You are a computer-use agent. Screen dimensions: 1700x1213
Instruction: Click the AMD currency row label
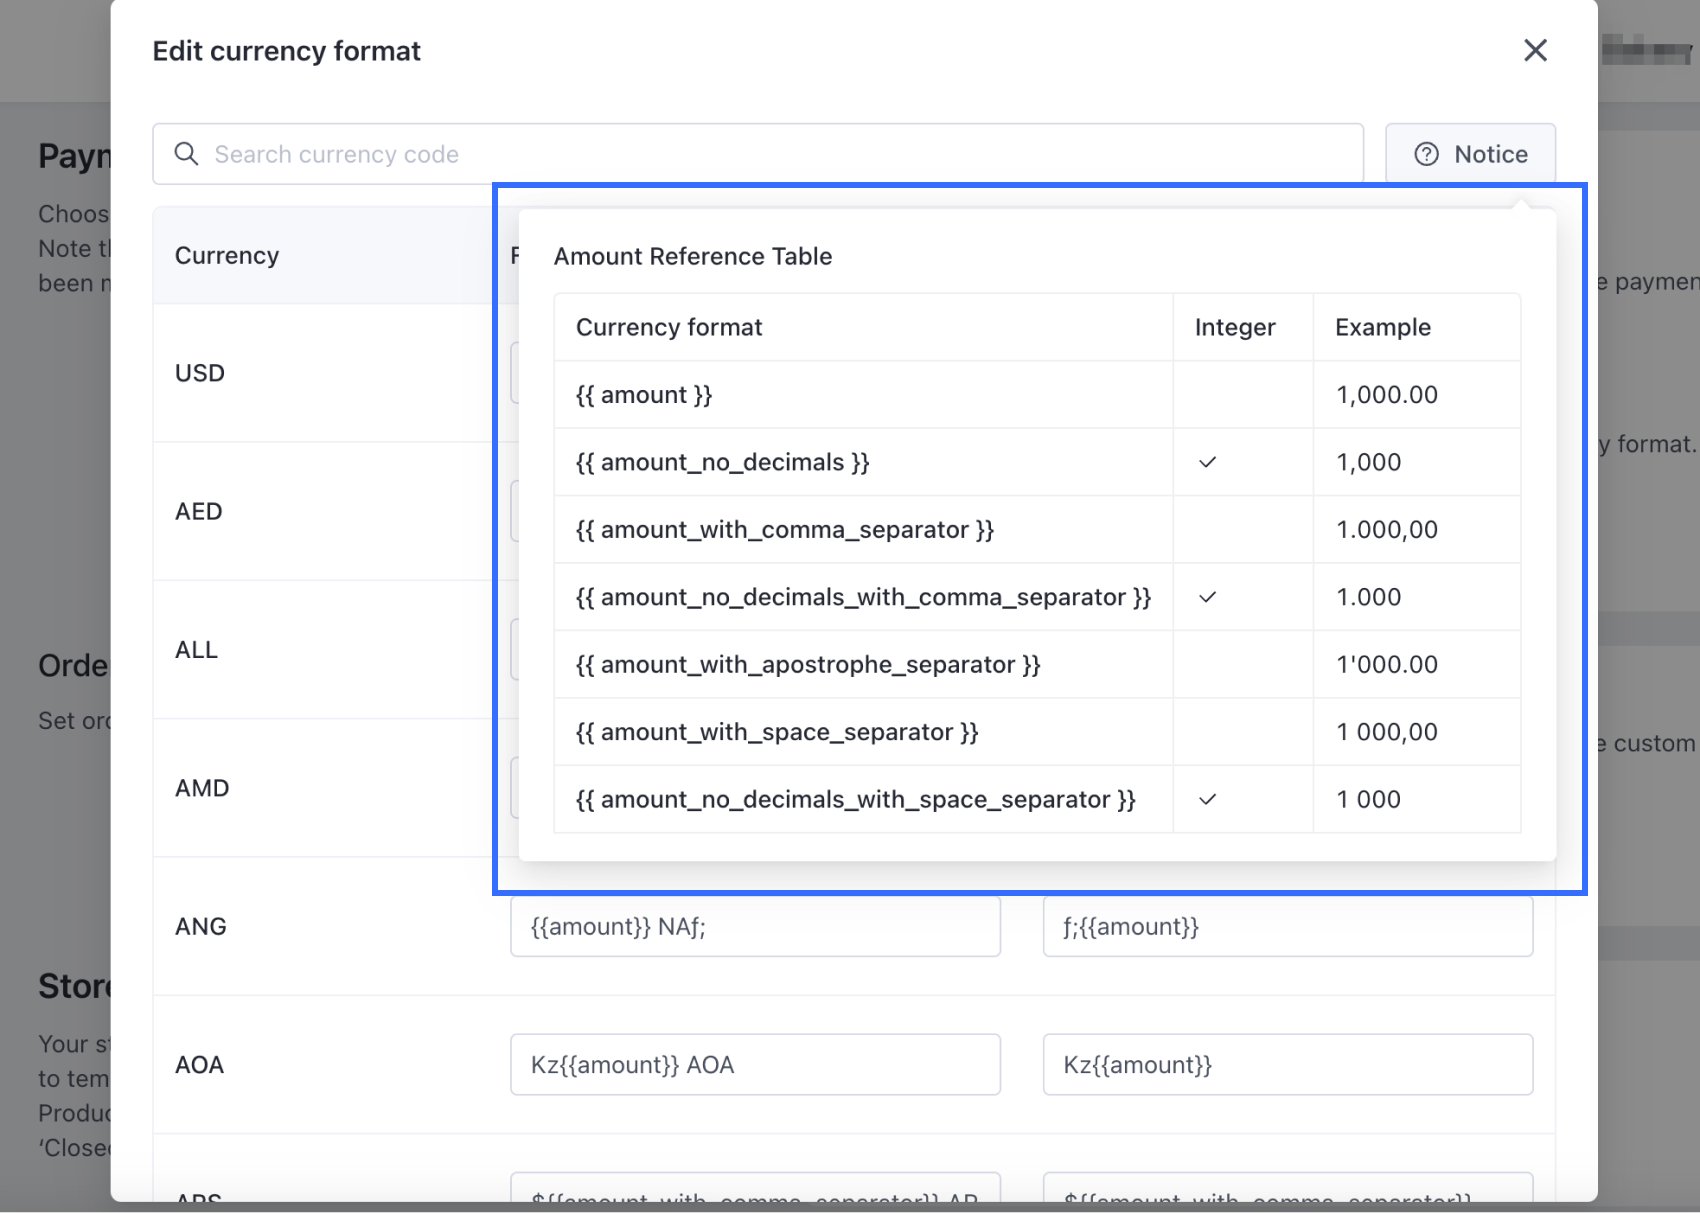202,788
